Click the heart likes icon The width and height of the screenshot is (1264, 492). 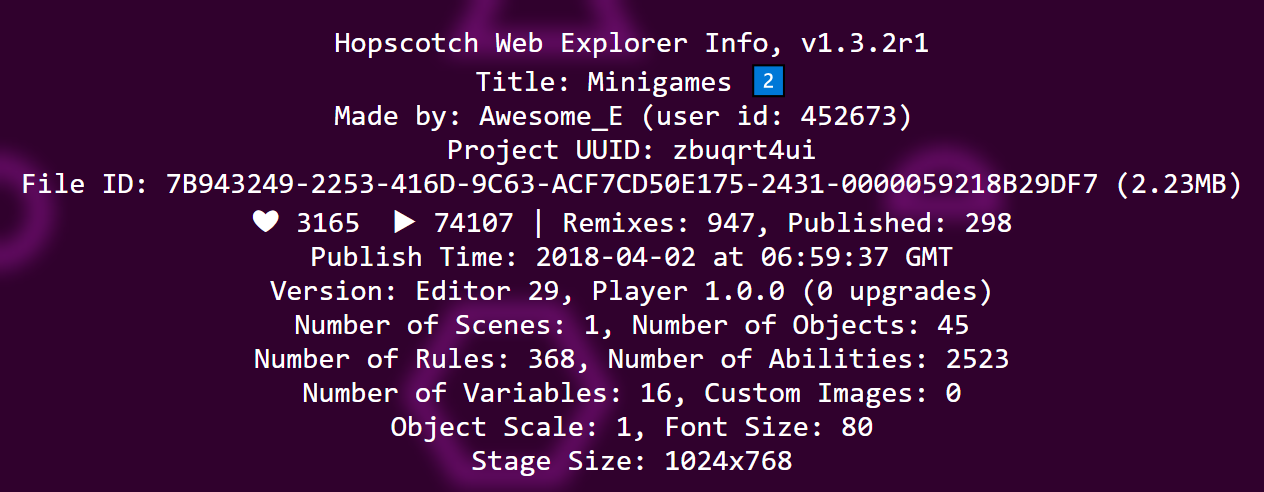265,222
